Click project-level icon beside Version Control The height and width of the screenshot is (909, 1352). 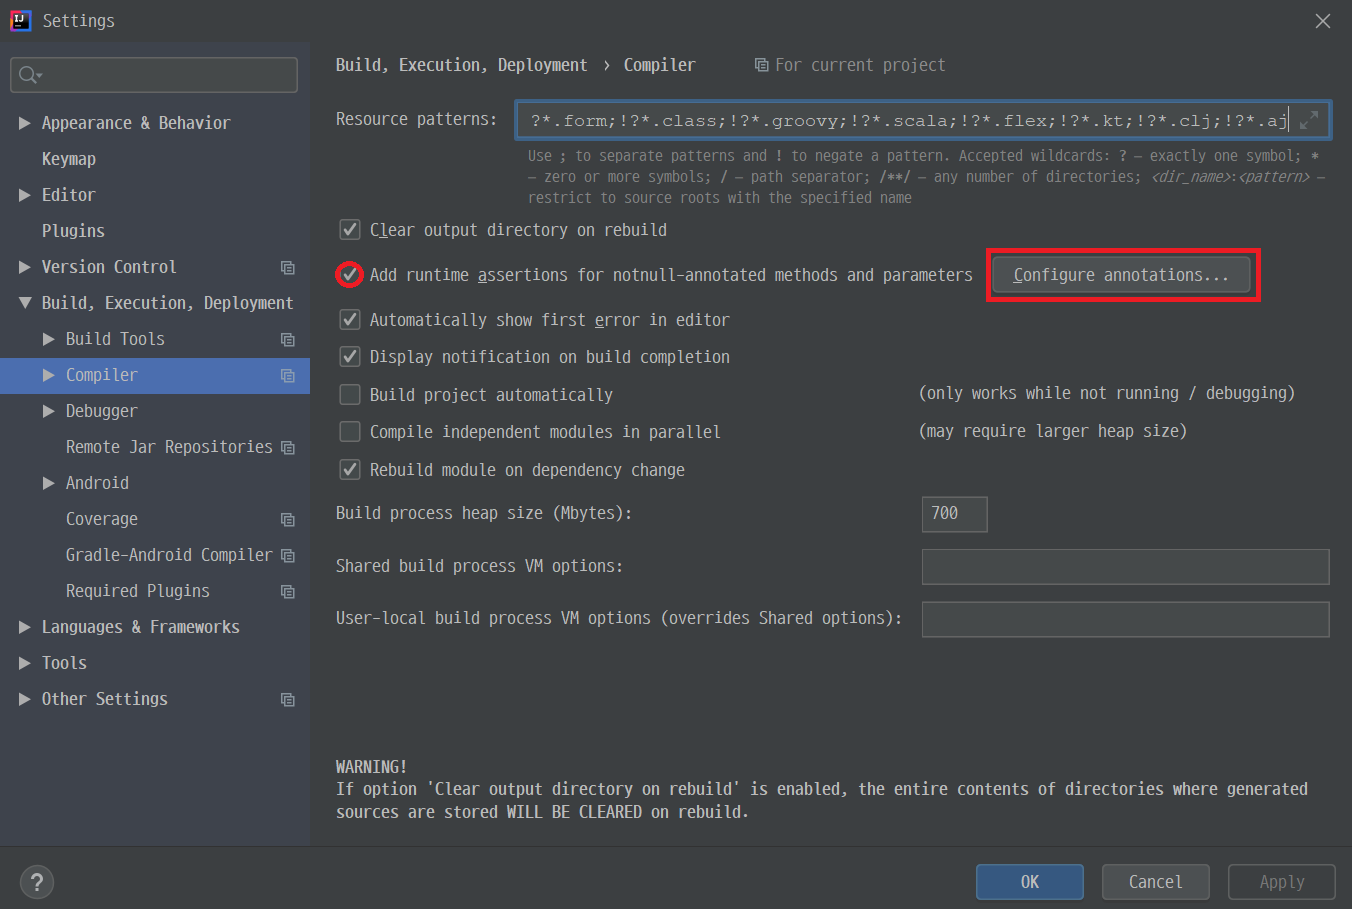click(x=288, y=267)
